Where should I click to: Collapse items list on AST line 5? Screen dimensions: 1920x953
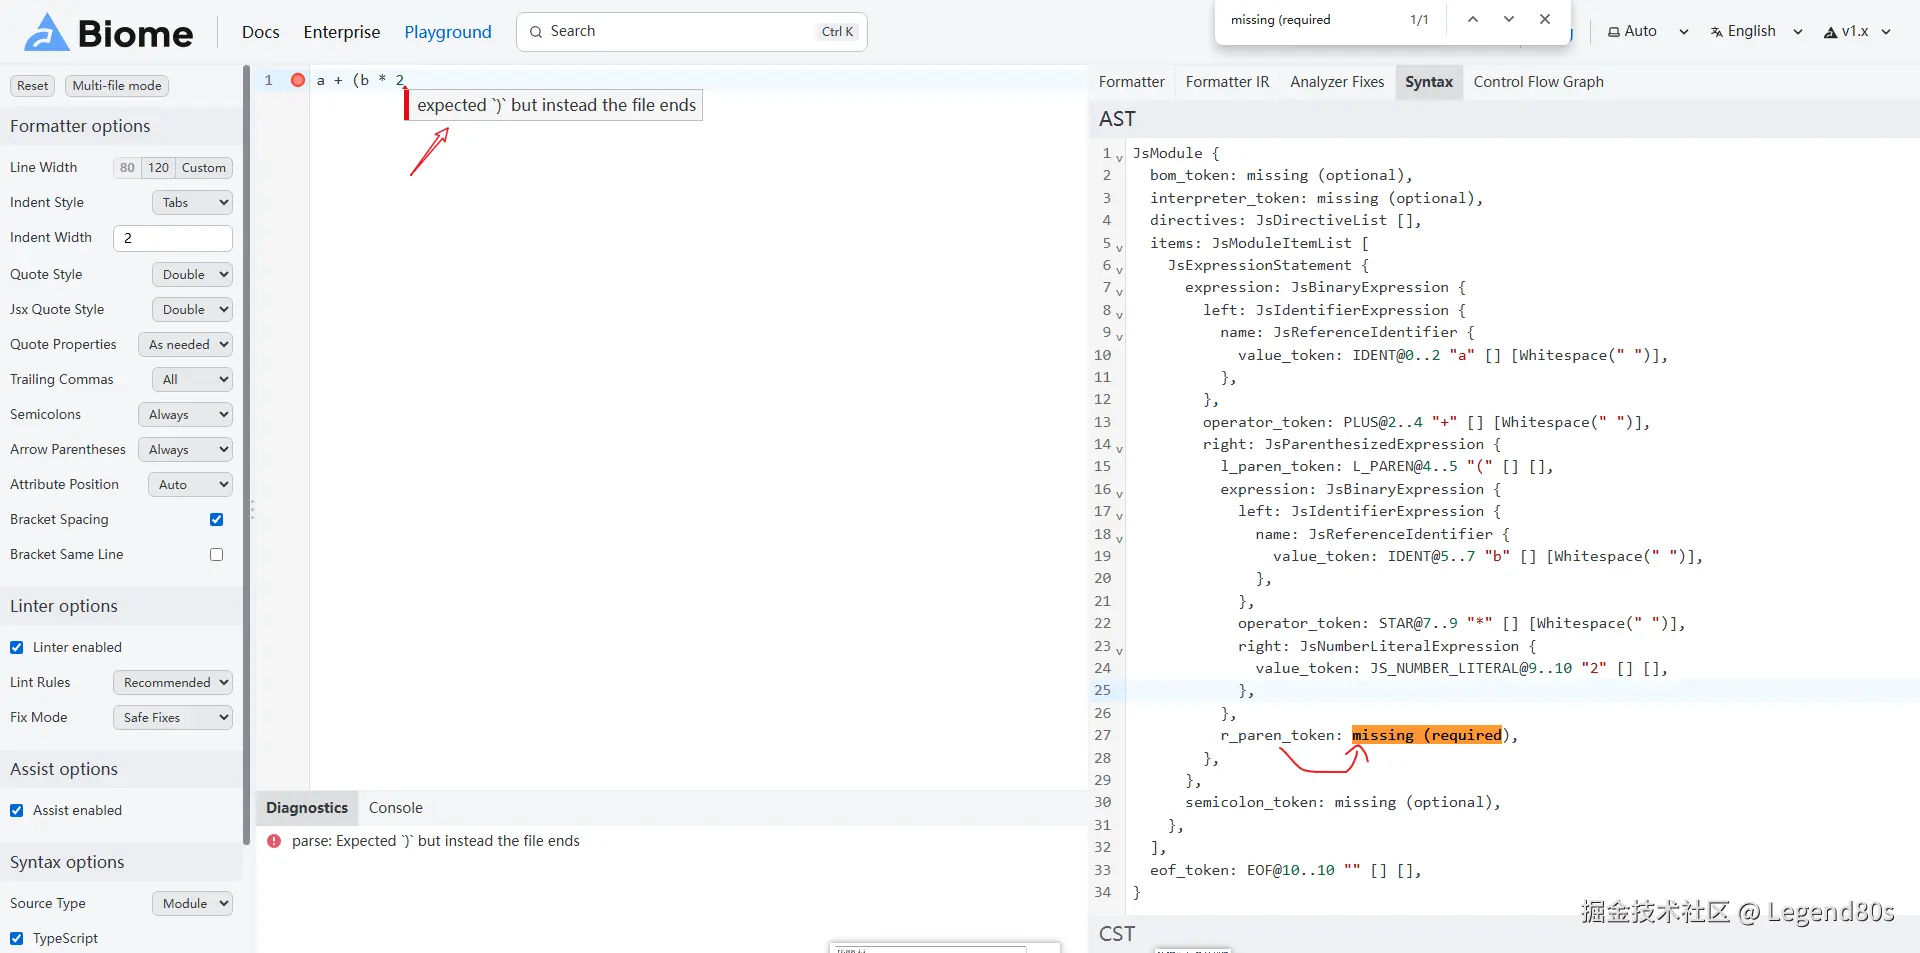(x=1119, y=246)
